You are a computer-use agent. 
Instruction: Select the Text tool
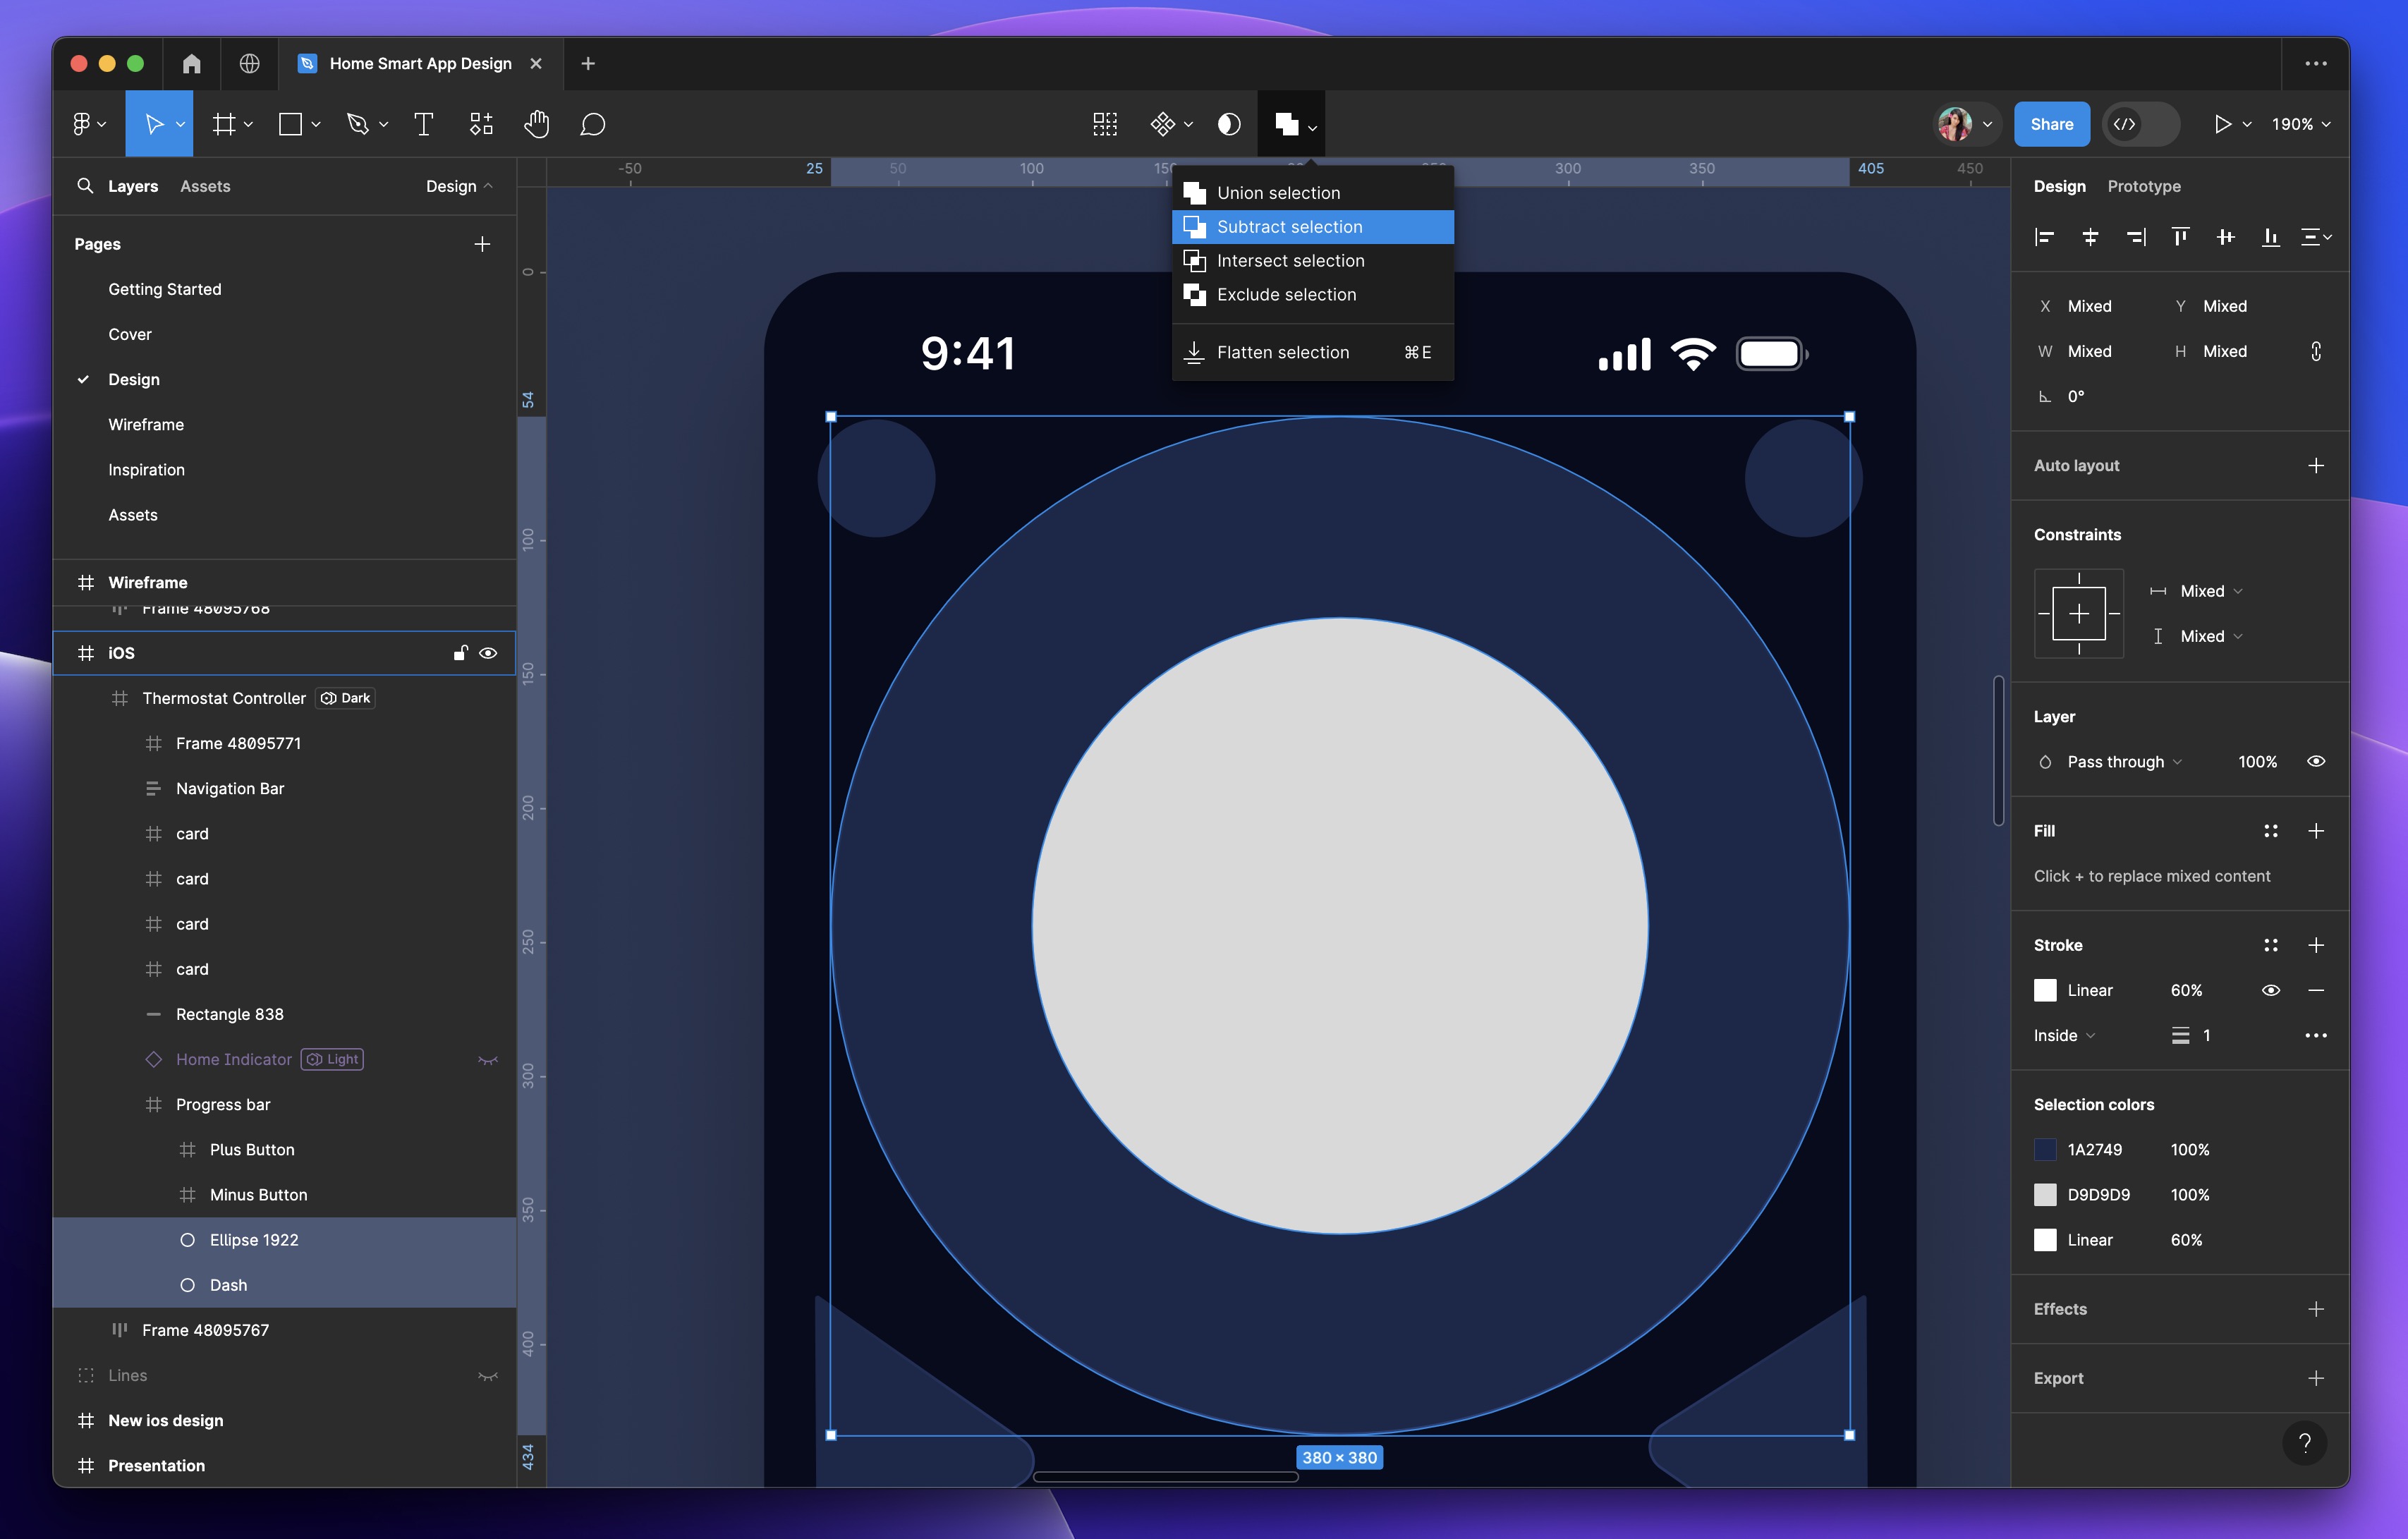(423, 123)
